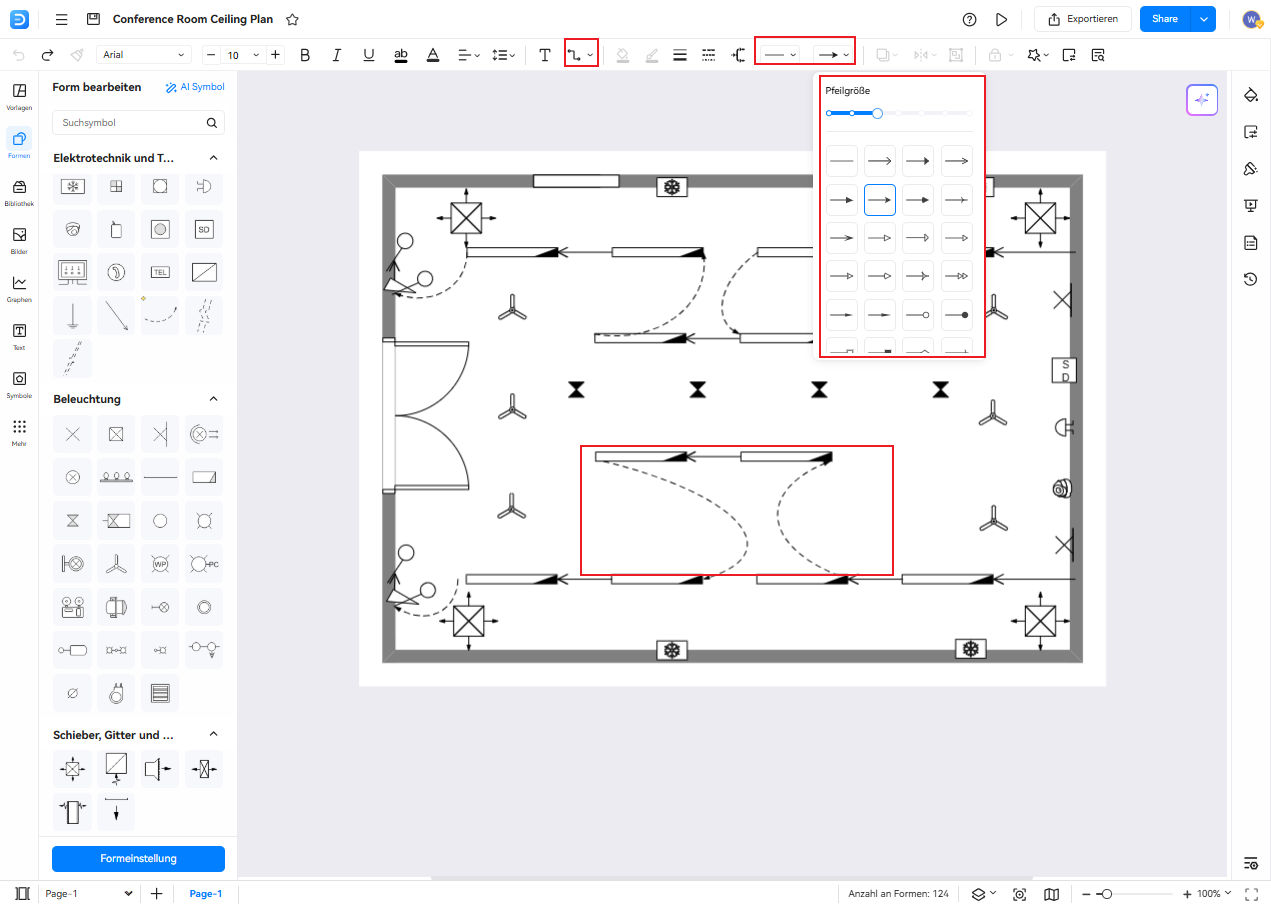Click the Text tool in the left sidebar
The image size is (1271, 906).
tap(19, 335)
